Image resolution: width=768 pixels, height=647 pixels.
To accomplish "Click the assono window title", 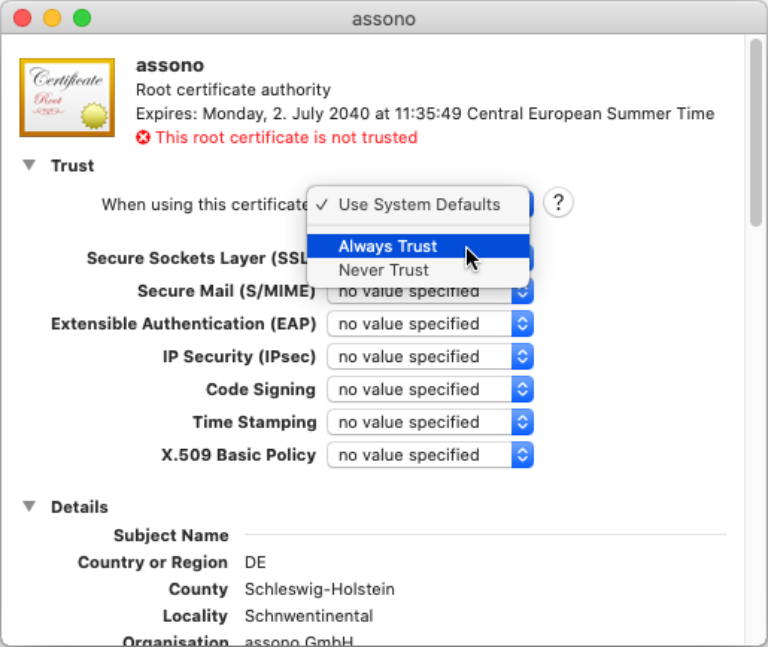I will pyautogui.click(x=384, y=19).
